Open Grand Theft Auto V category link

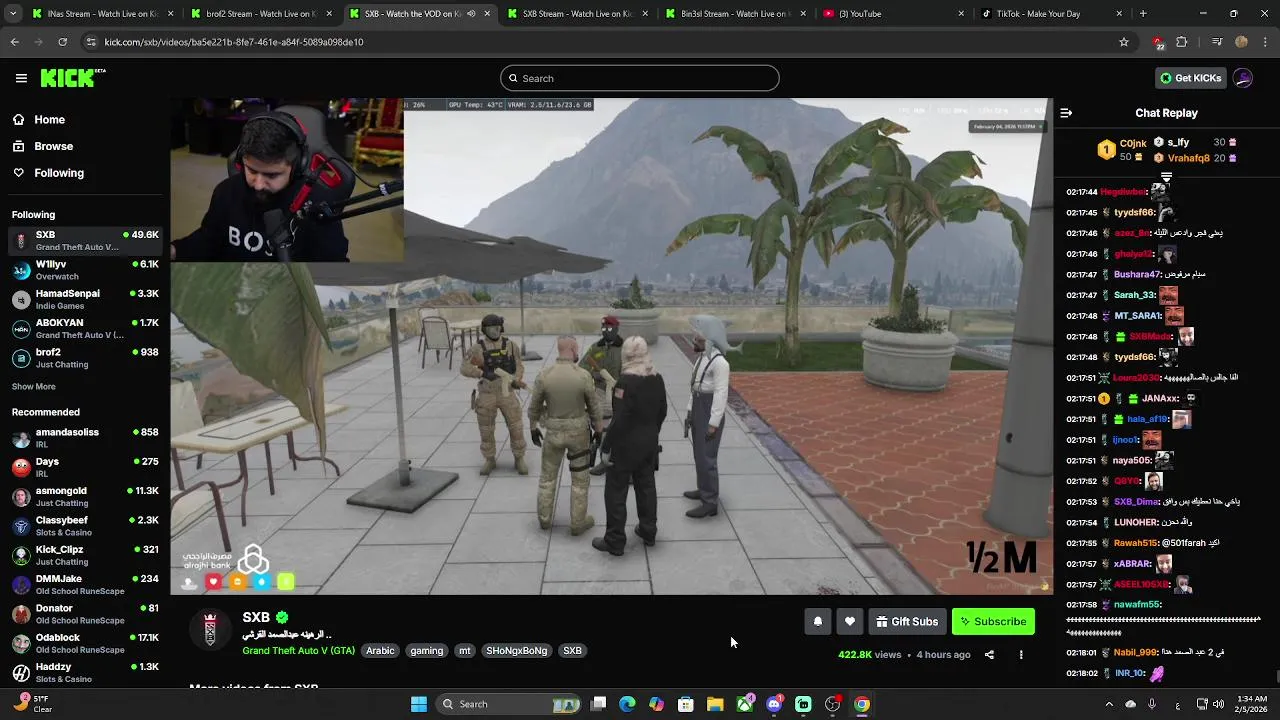pos(298,651)
